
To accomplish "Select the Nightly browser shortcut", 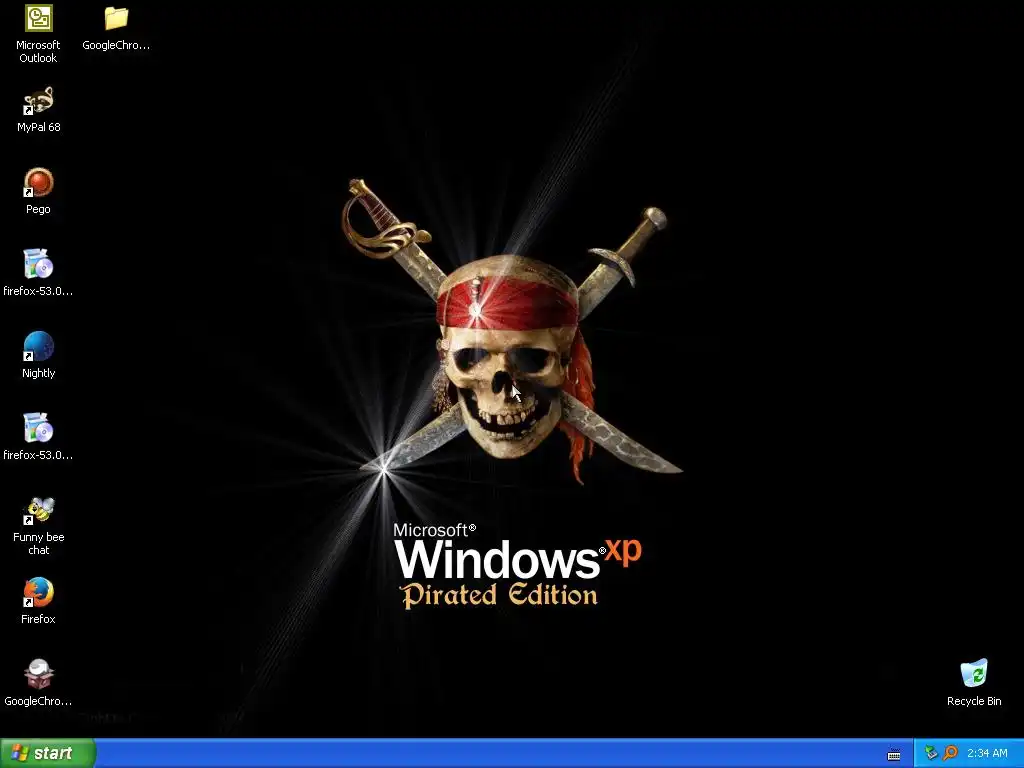I will tap(39, 347).
